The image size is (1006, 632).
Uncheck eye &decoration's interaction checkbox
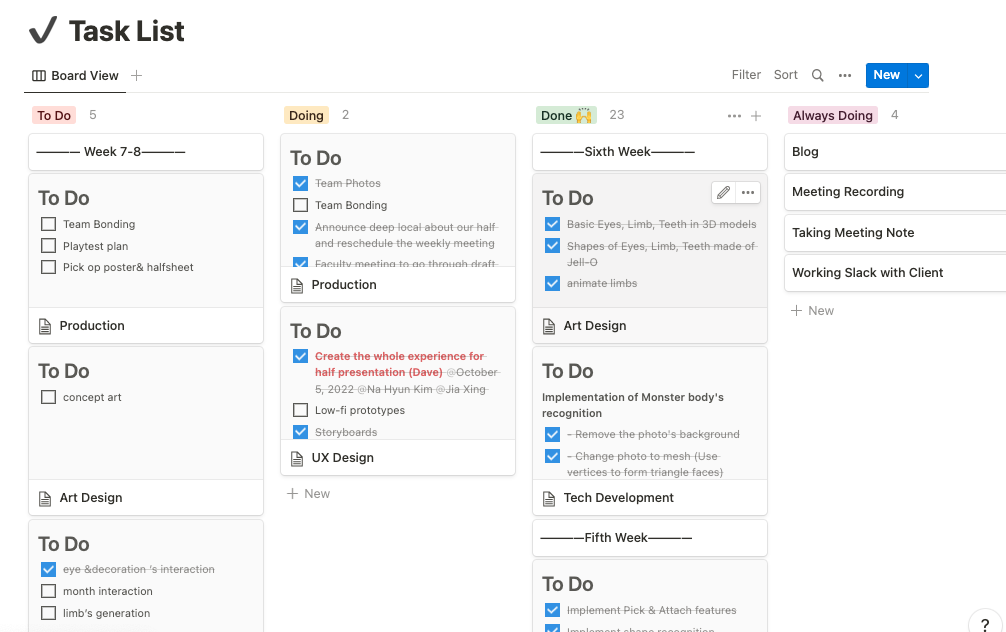point(48,569)
